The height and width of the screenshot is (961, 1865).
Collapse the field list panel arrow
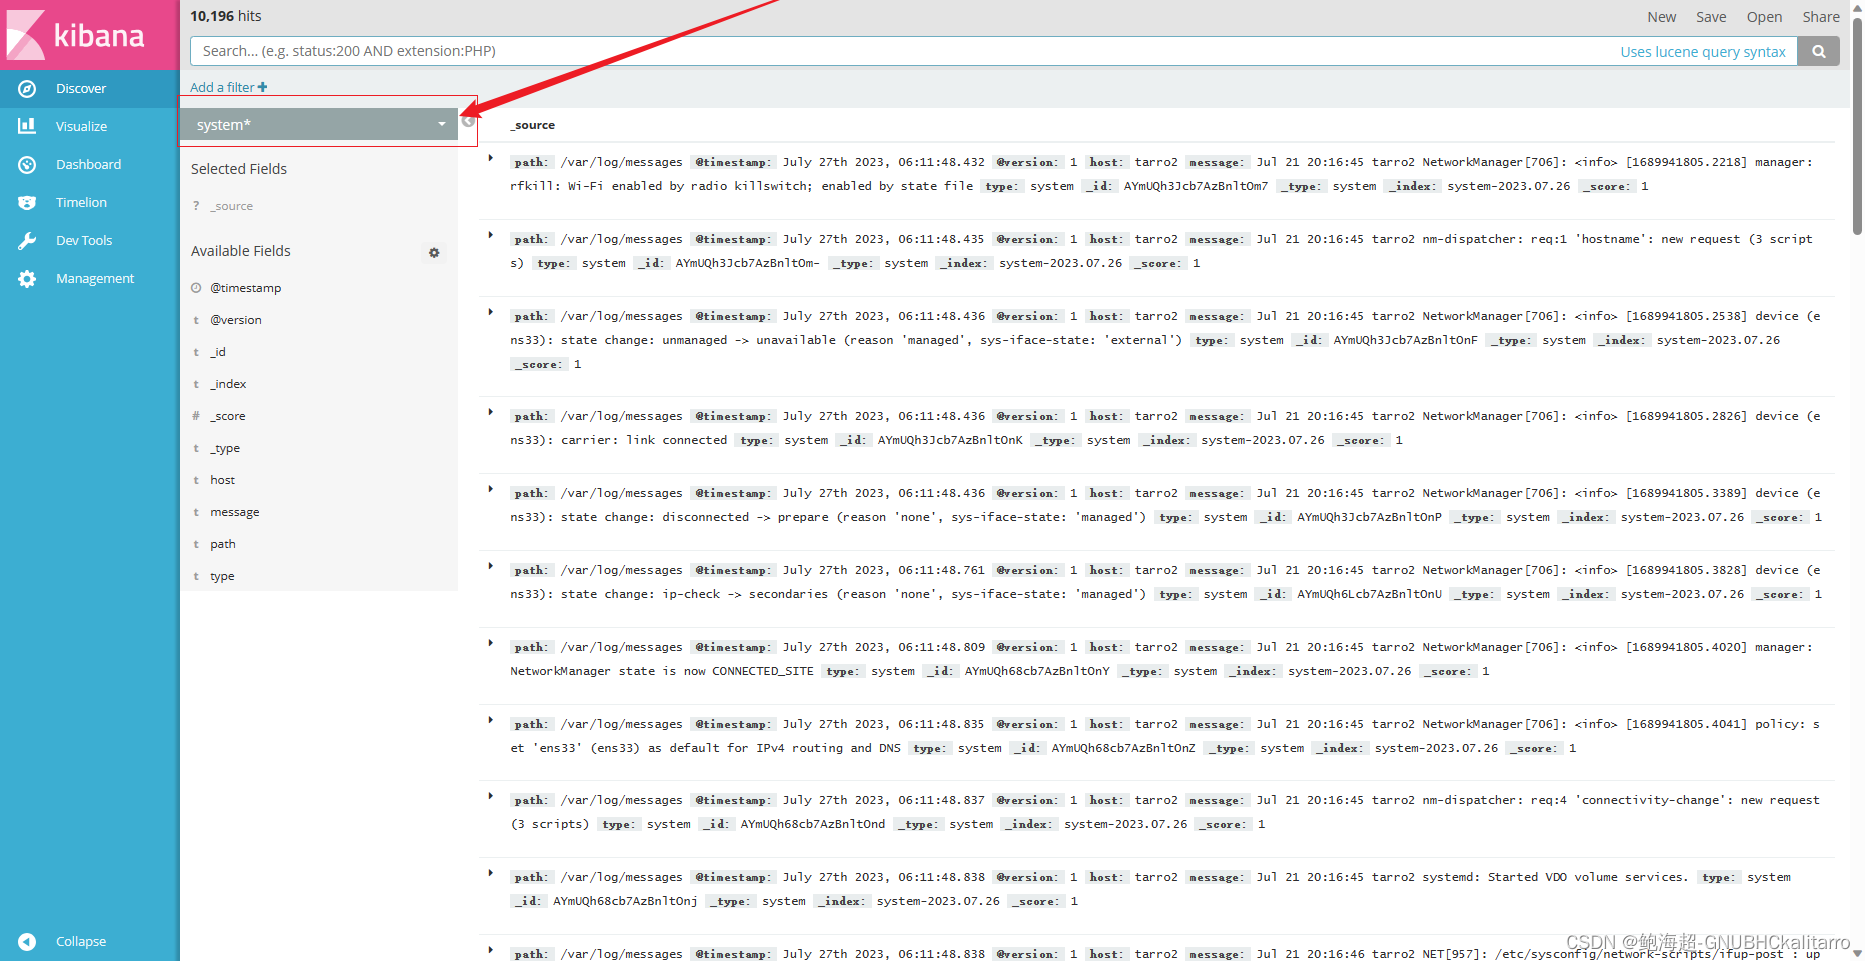(x=468, y=122)
